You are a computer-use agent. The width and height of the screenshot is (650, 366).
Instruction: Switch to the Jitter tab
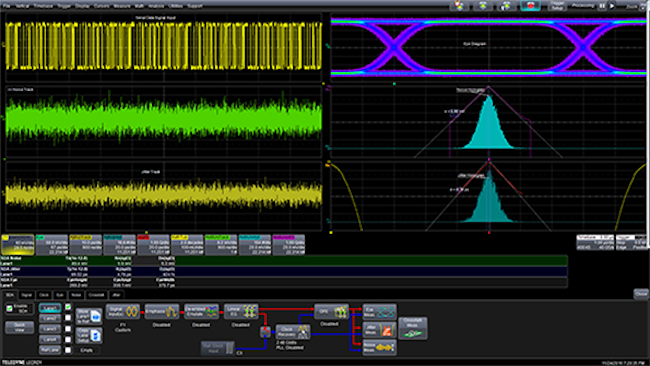116,295
